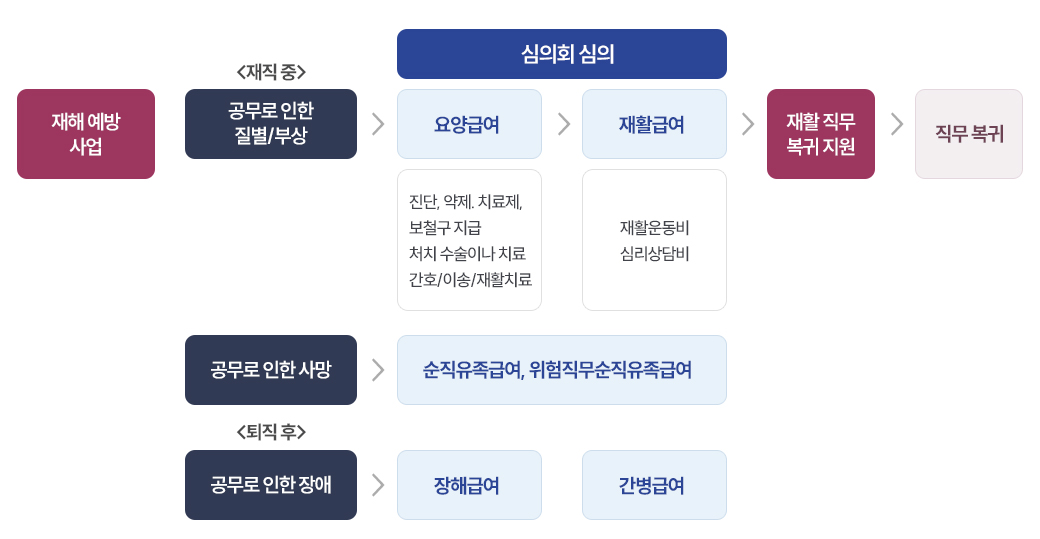Viewport: 1040px width, 539px height.
Task: Open the 공무로 인한 사망 box
Action: point(271,370)
